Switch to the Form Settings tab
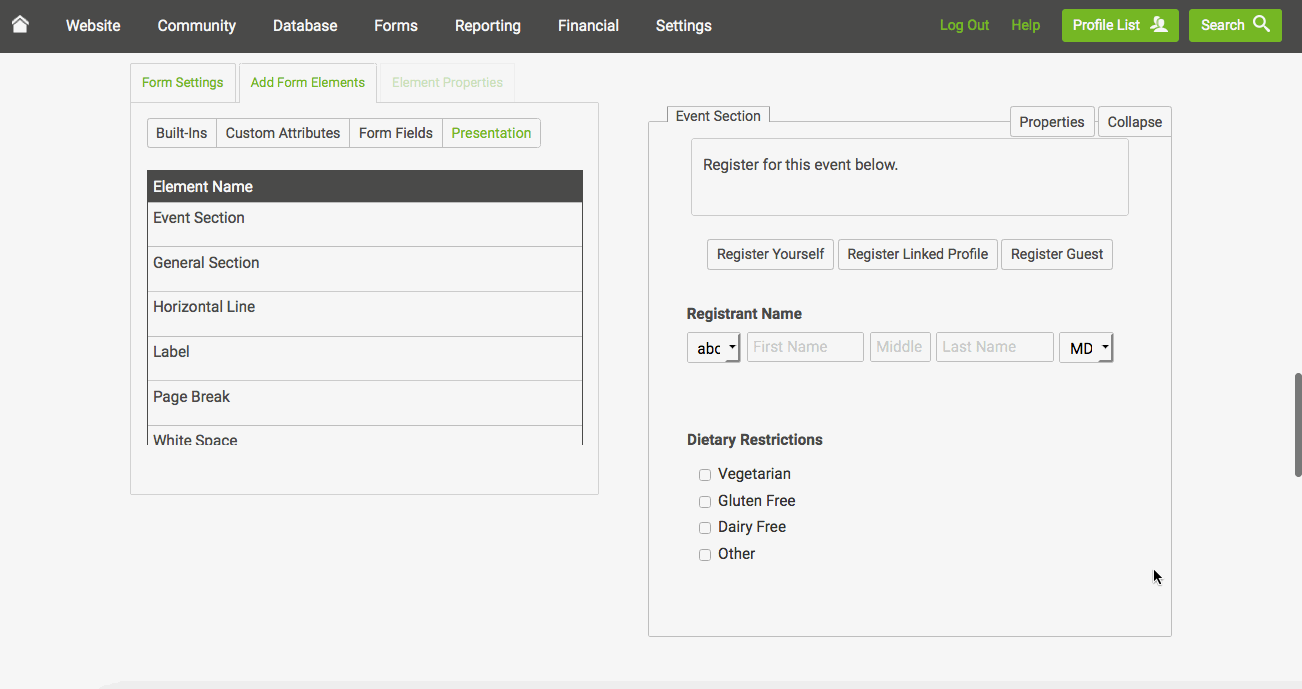The width and height of the screenshot is (1302, 689). [x=183, y=82]
